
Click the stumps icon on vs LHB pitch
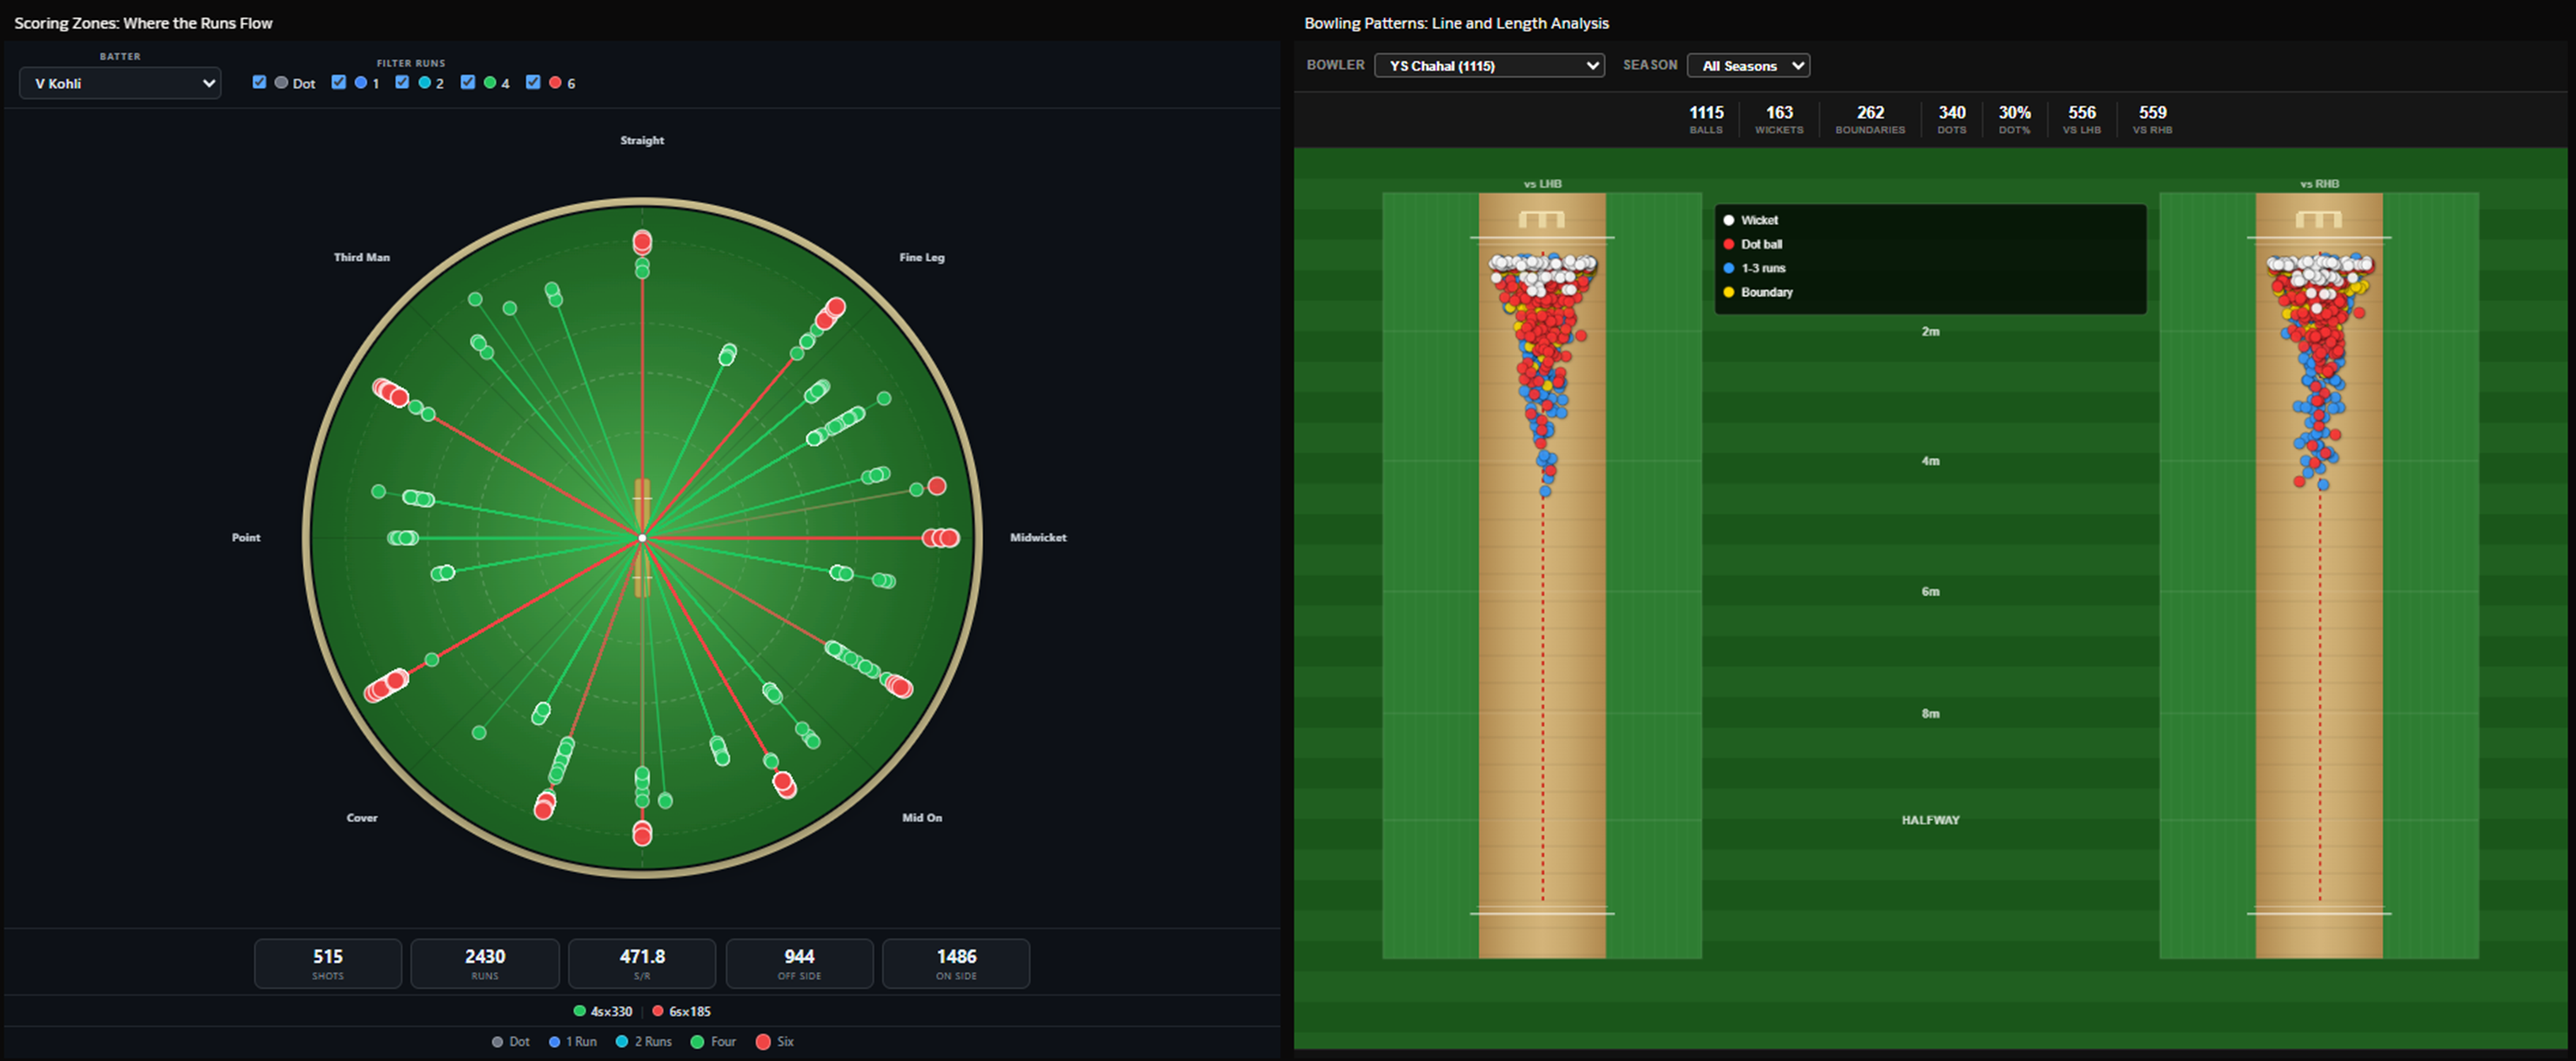[1541, 219]
